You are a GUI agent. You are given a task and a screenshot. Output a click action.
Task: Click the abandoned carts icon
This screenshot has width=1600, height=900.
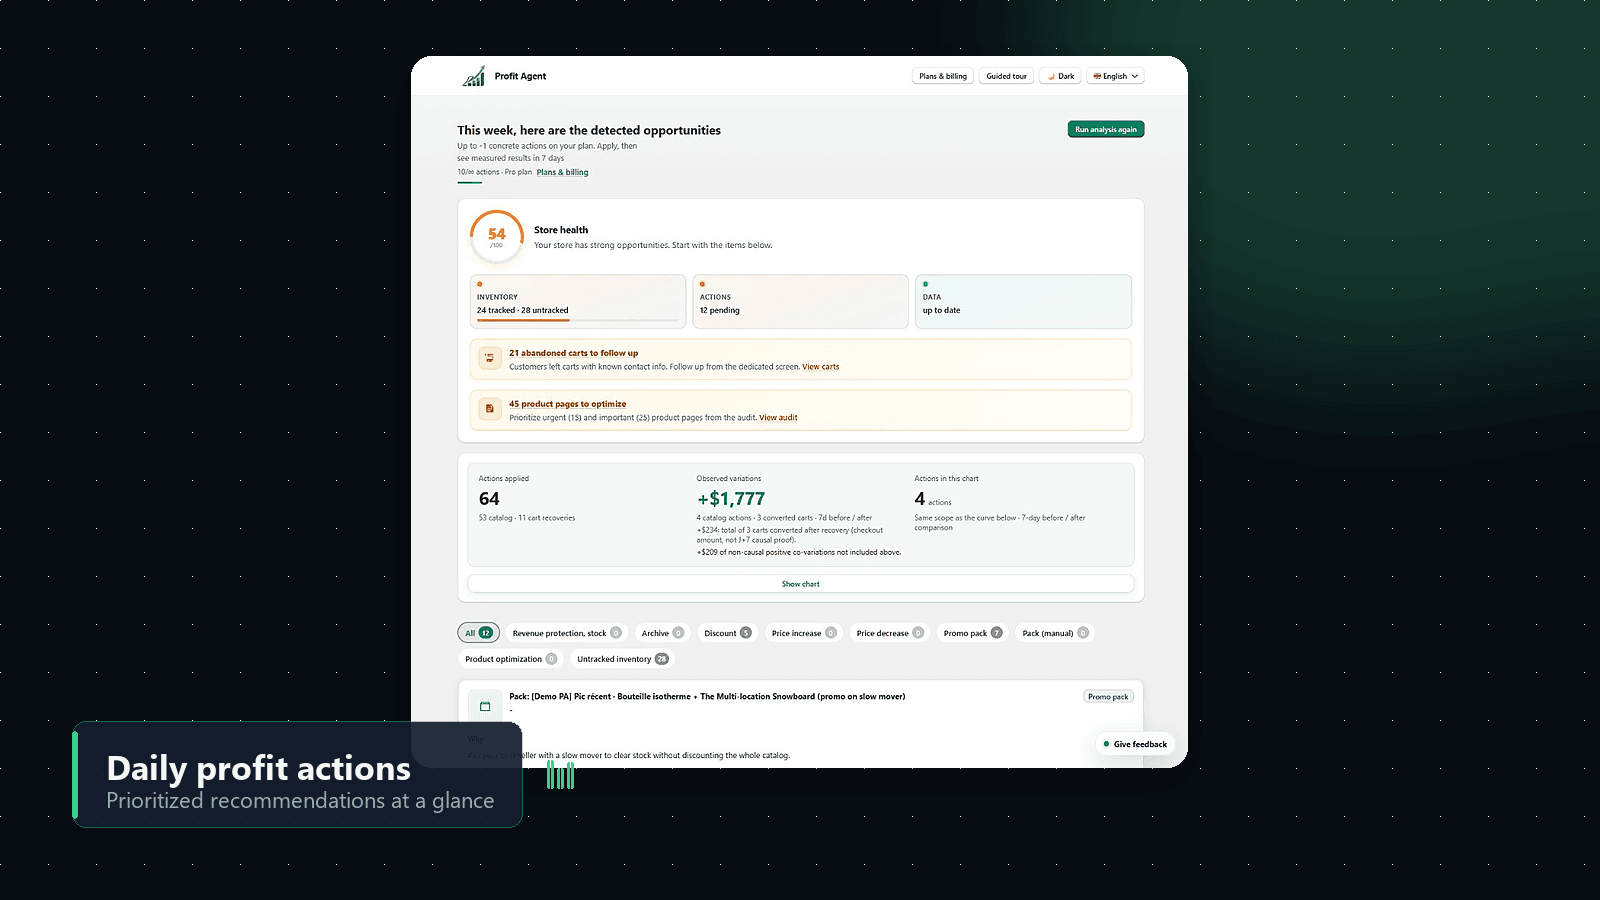click(x=490, y=357)
